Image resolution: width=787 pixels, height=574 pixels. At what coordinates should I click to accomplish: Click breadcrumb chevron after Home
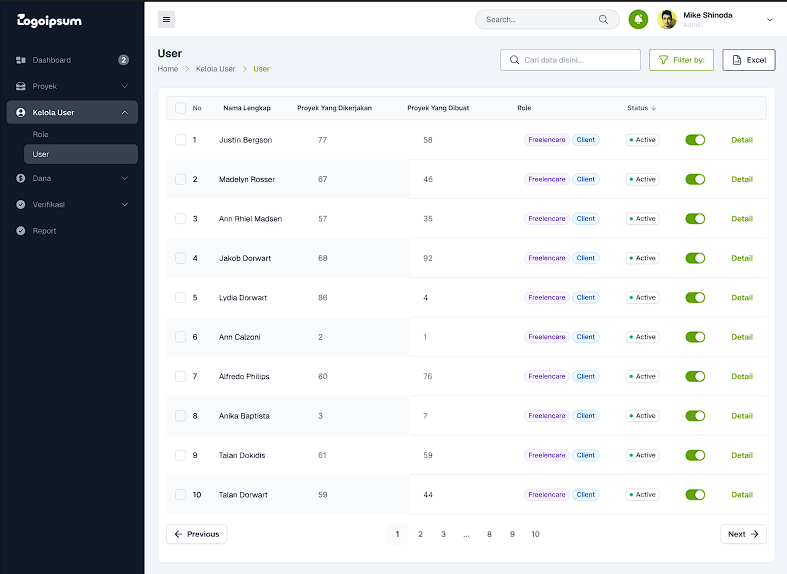point(187,69)
